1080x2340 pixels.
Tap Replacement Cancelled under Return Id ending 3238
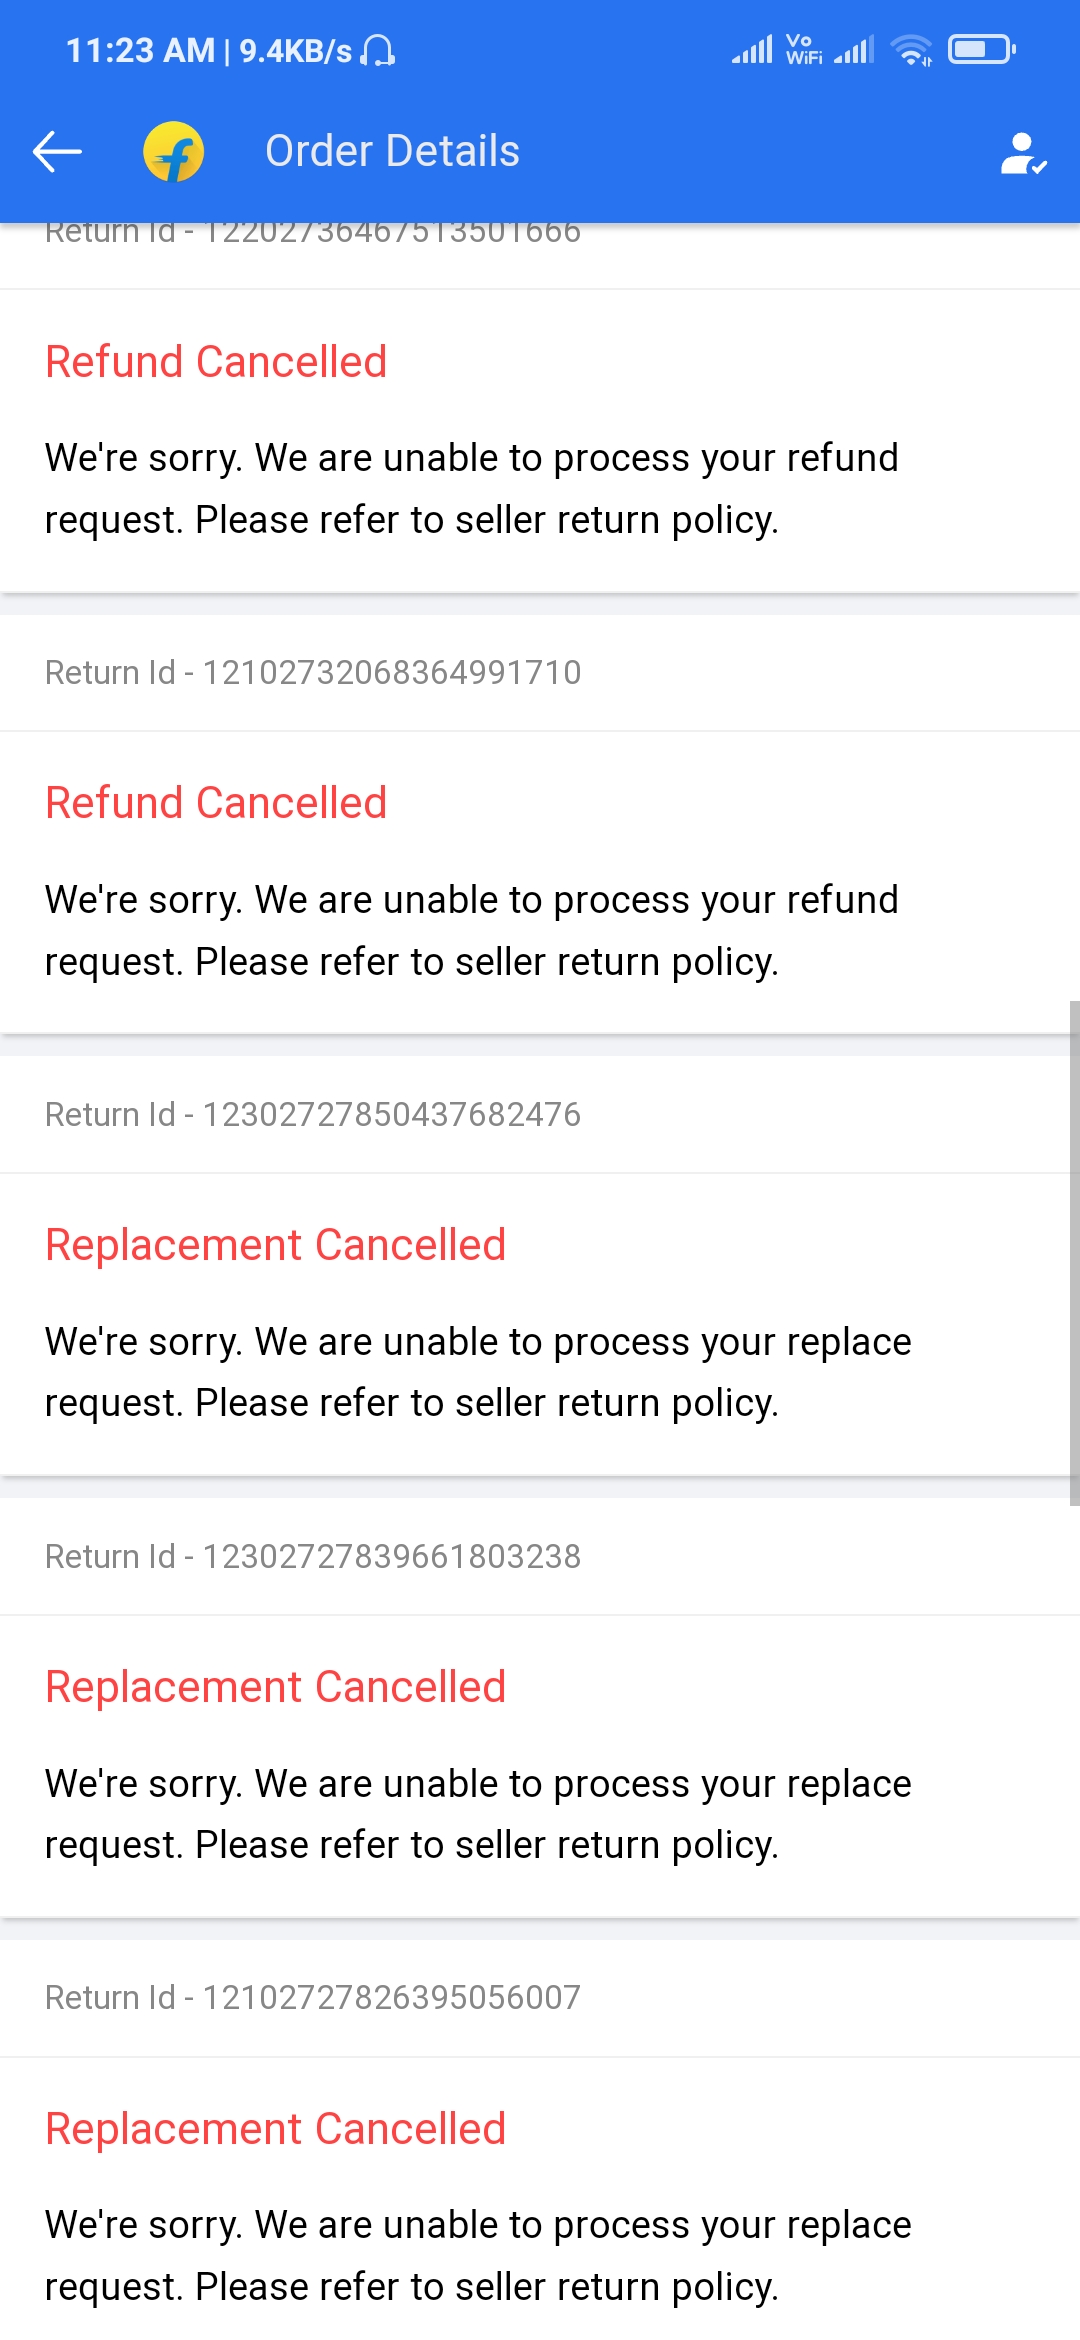click(276, 1687)
